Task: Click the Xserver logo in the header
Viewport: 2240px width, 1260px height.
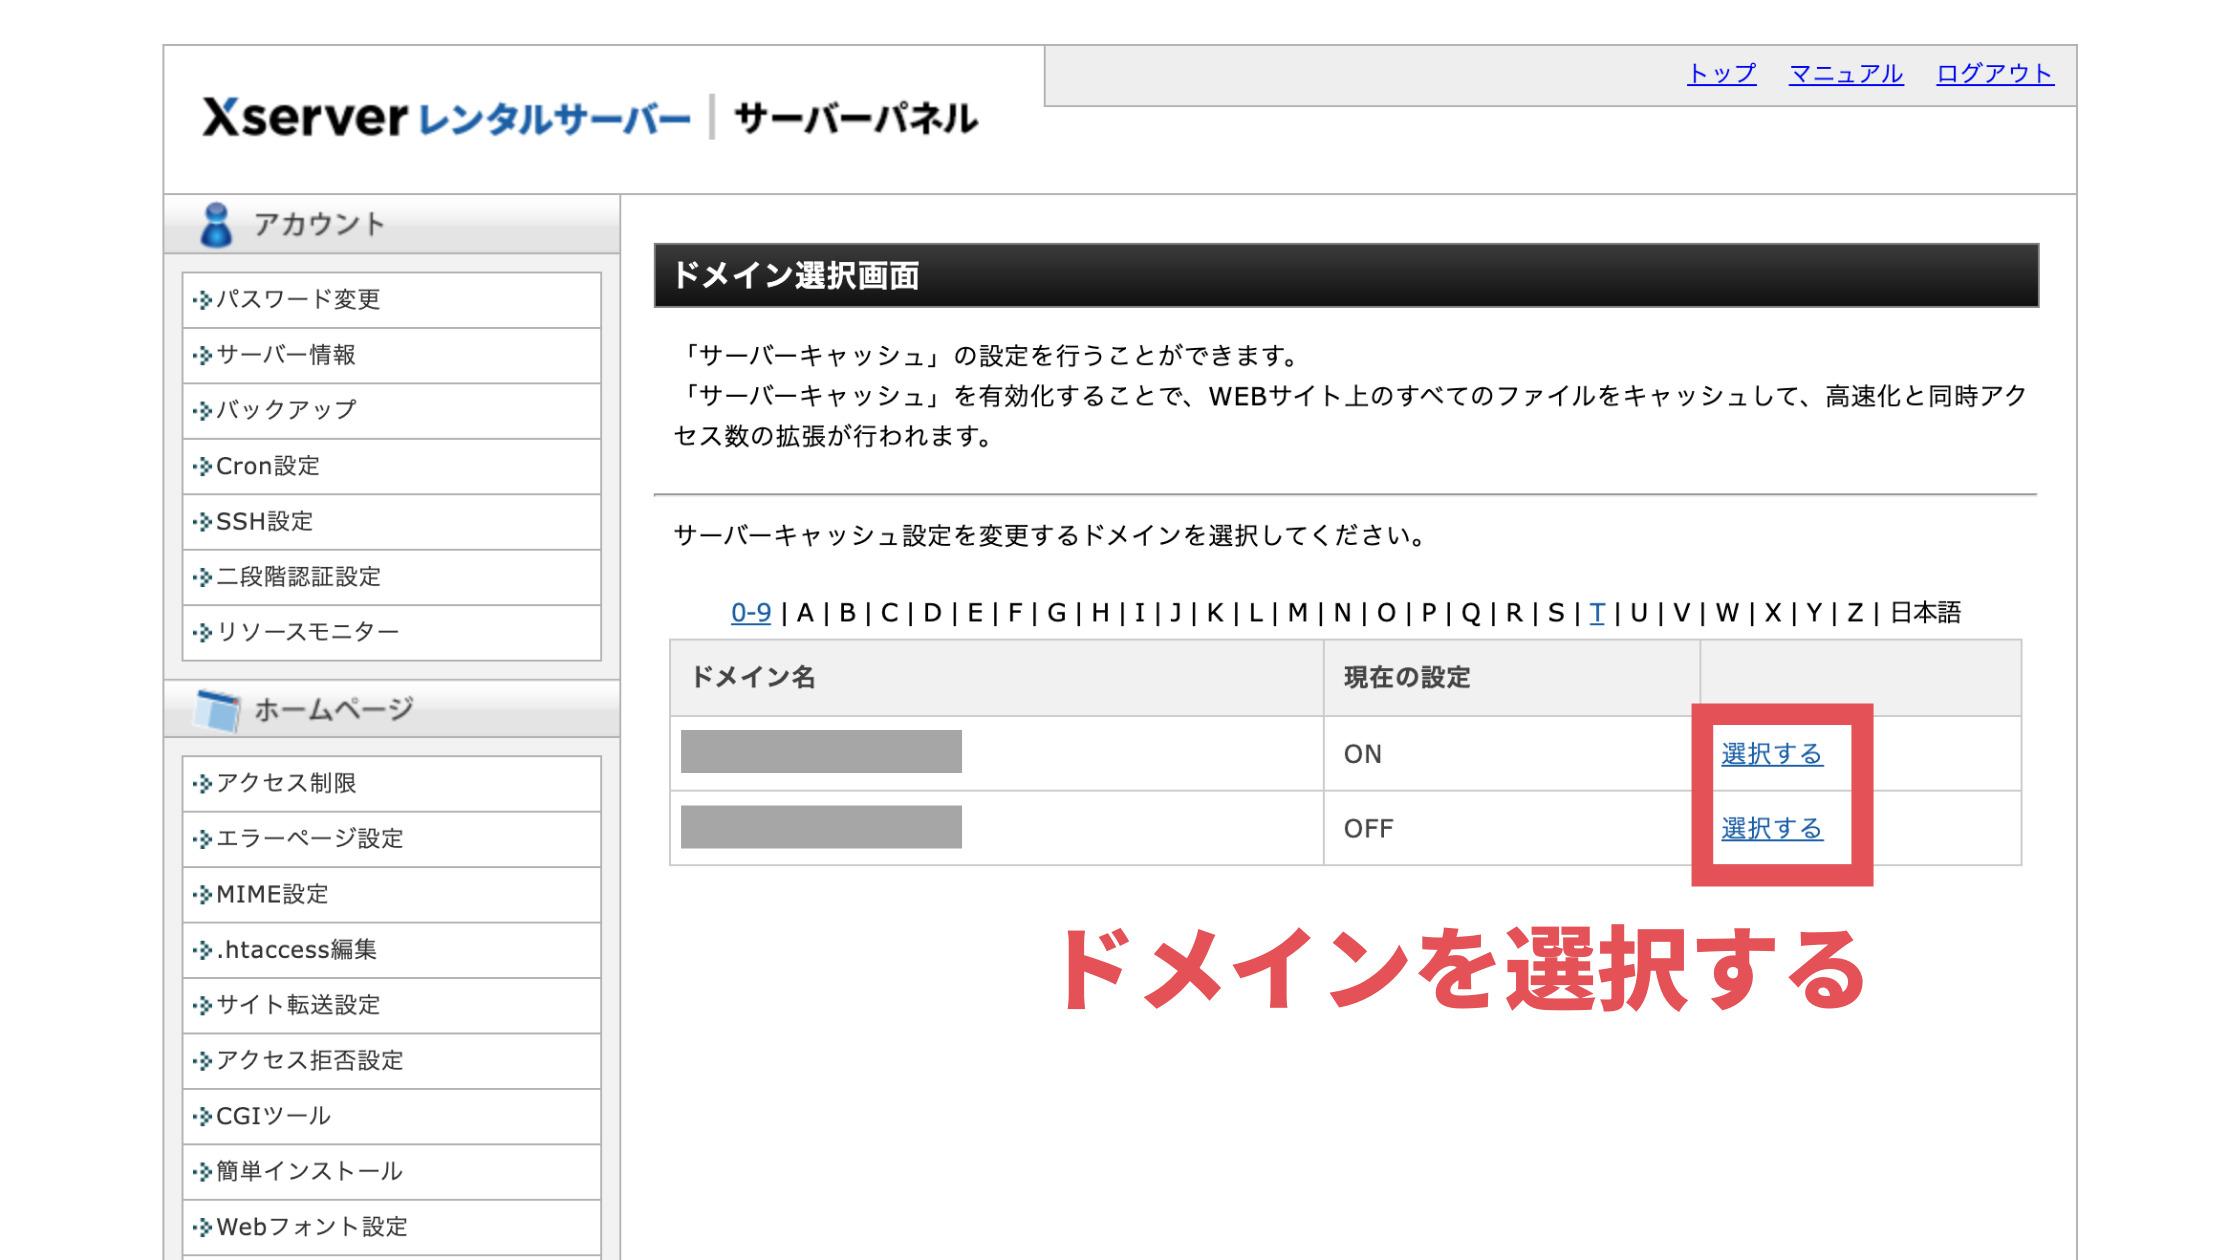Action: [x=590, y=119]
